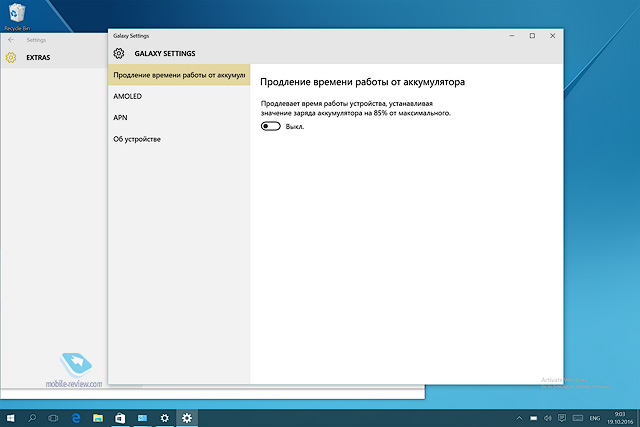640x427 pixels.
Task: Open the Windows Start menu
Action: coord(11,418)
